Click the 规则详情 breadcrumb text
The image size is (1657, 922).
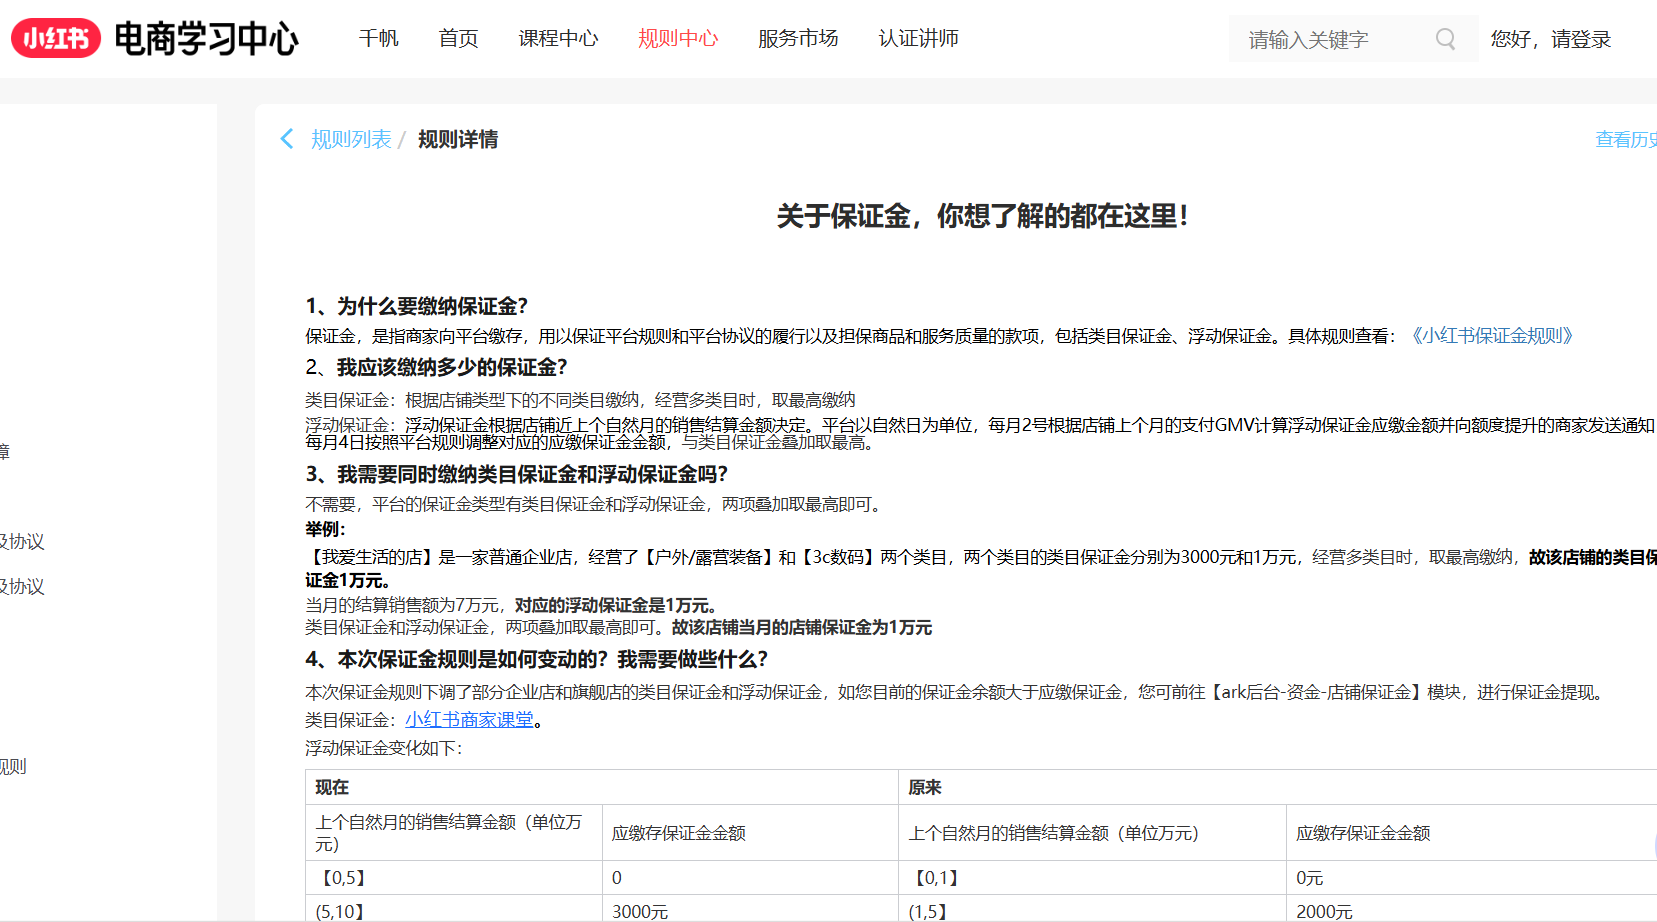click(x=458, y=139)
